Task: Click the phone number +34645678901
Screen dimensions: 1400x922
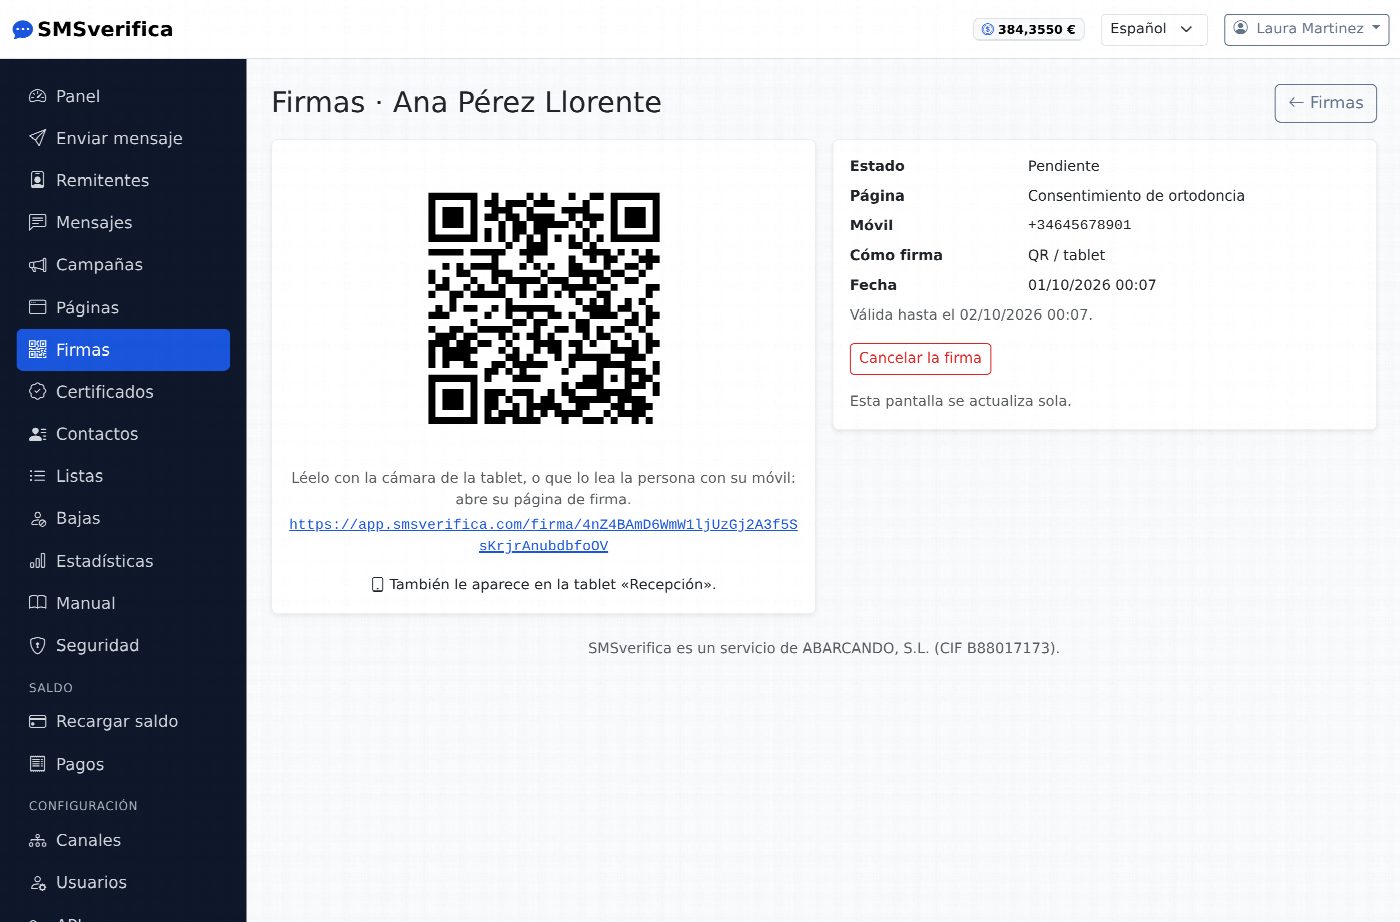Action: (1079, 225)
